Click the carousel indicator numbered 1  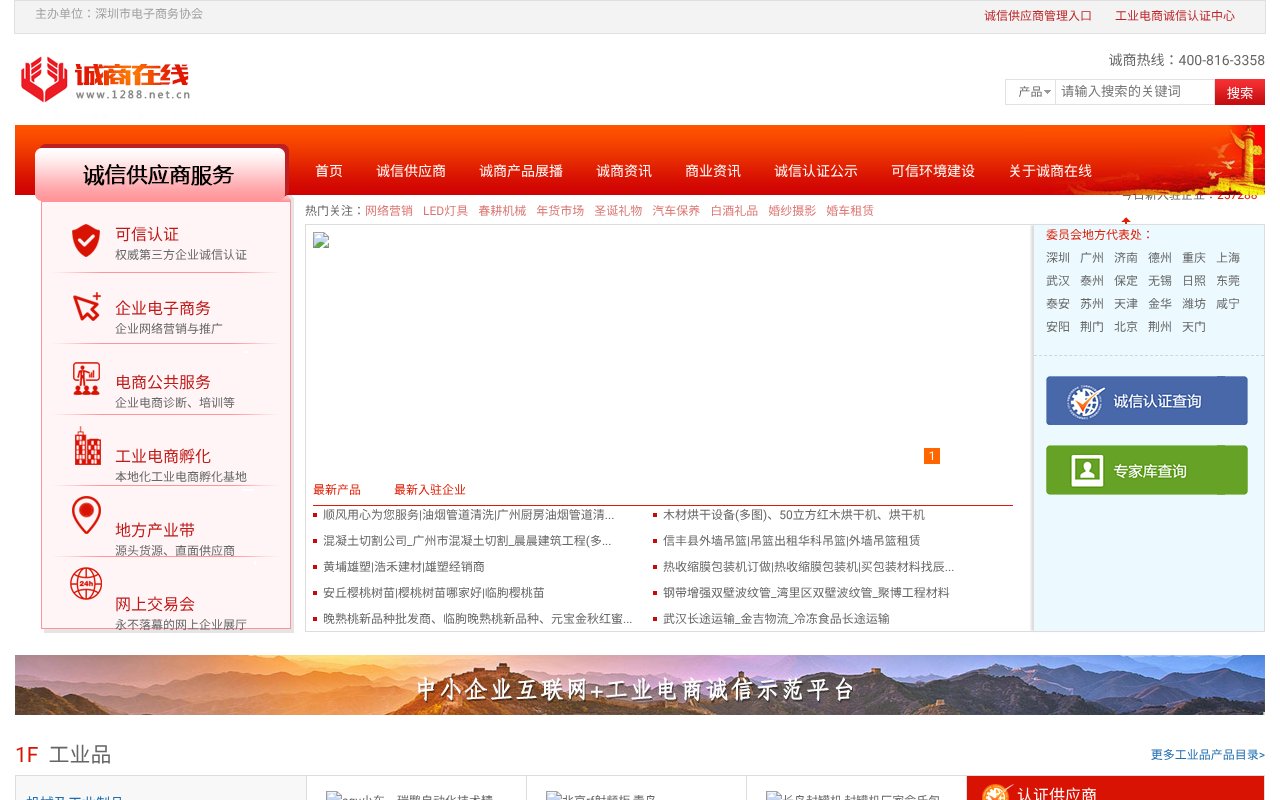tap(932, 455)
